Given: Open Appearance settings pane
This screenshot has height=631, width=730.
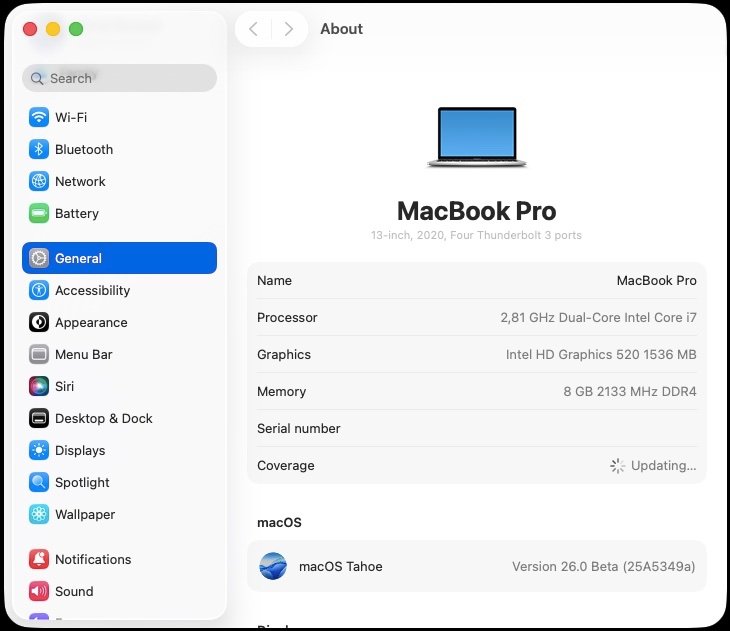Looking at the screenshot, I should tap(119, 322).
